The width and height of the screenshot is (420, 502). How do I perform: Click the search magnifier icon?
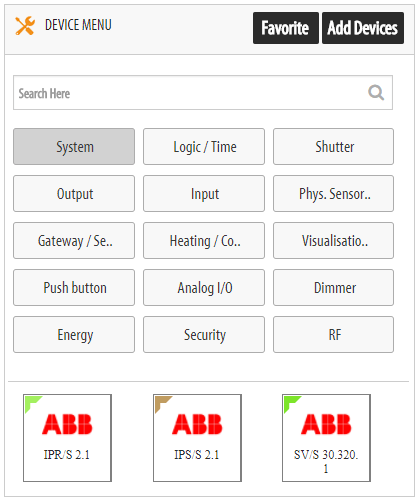pos(376,93)
